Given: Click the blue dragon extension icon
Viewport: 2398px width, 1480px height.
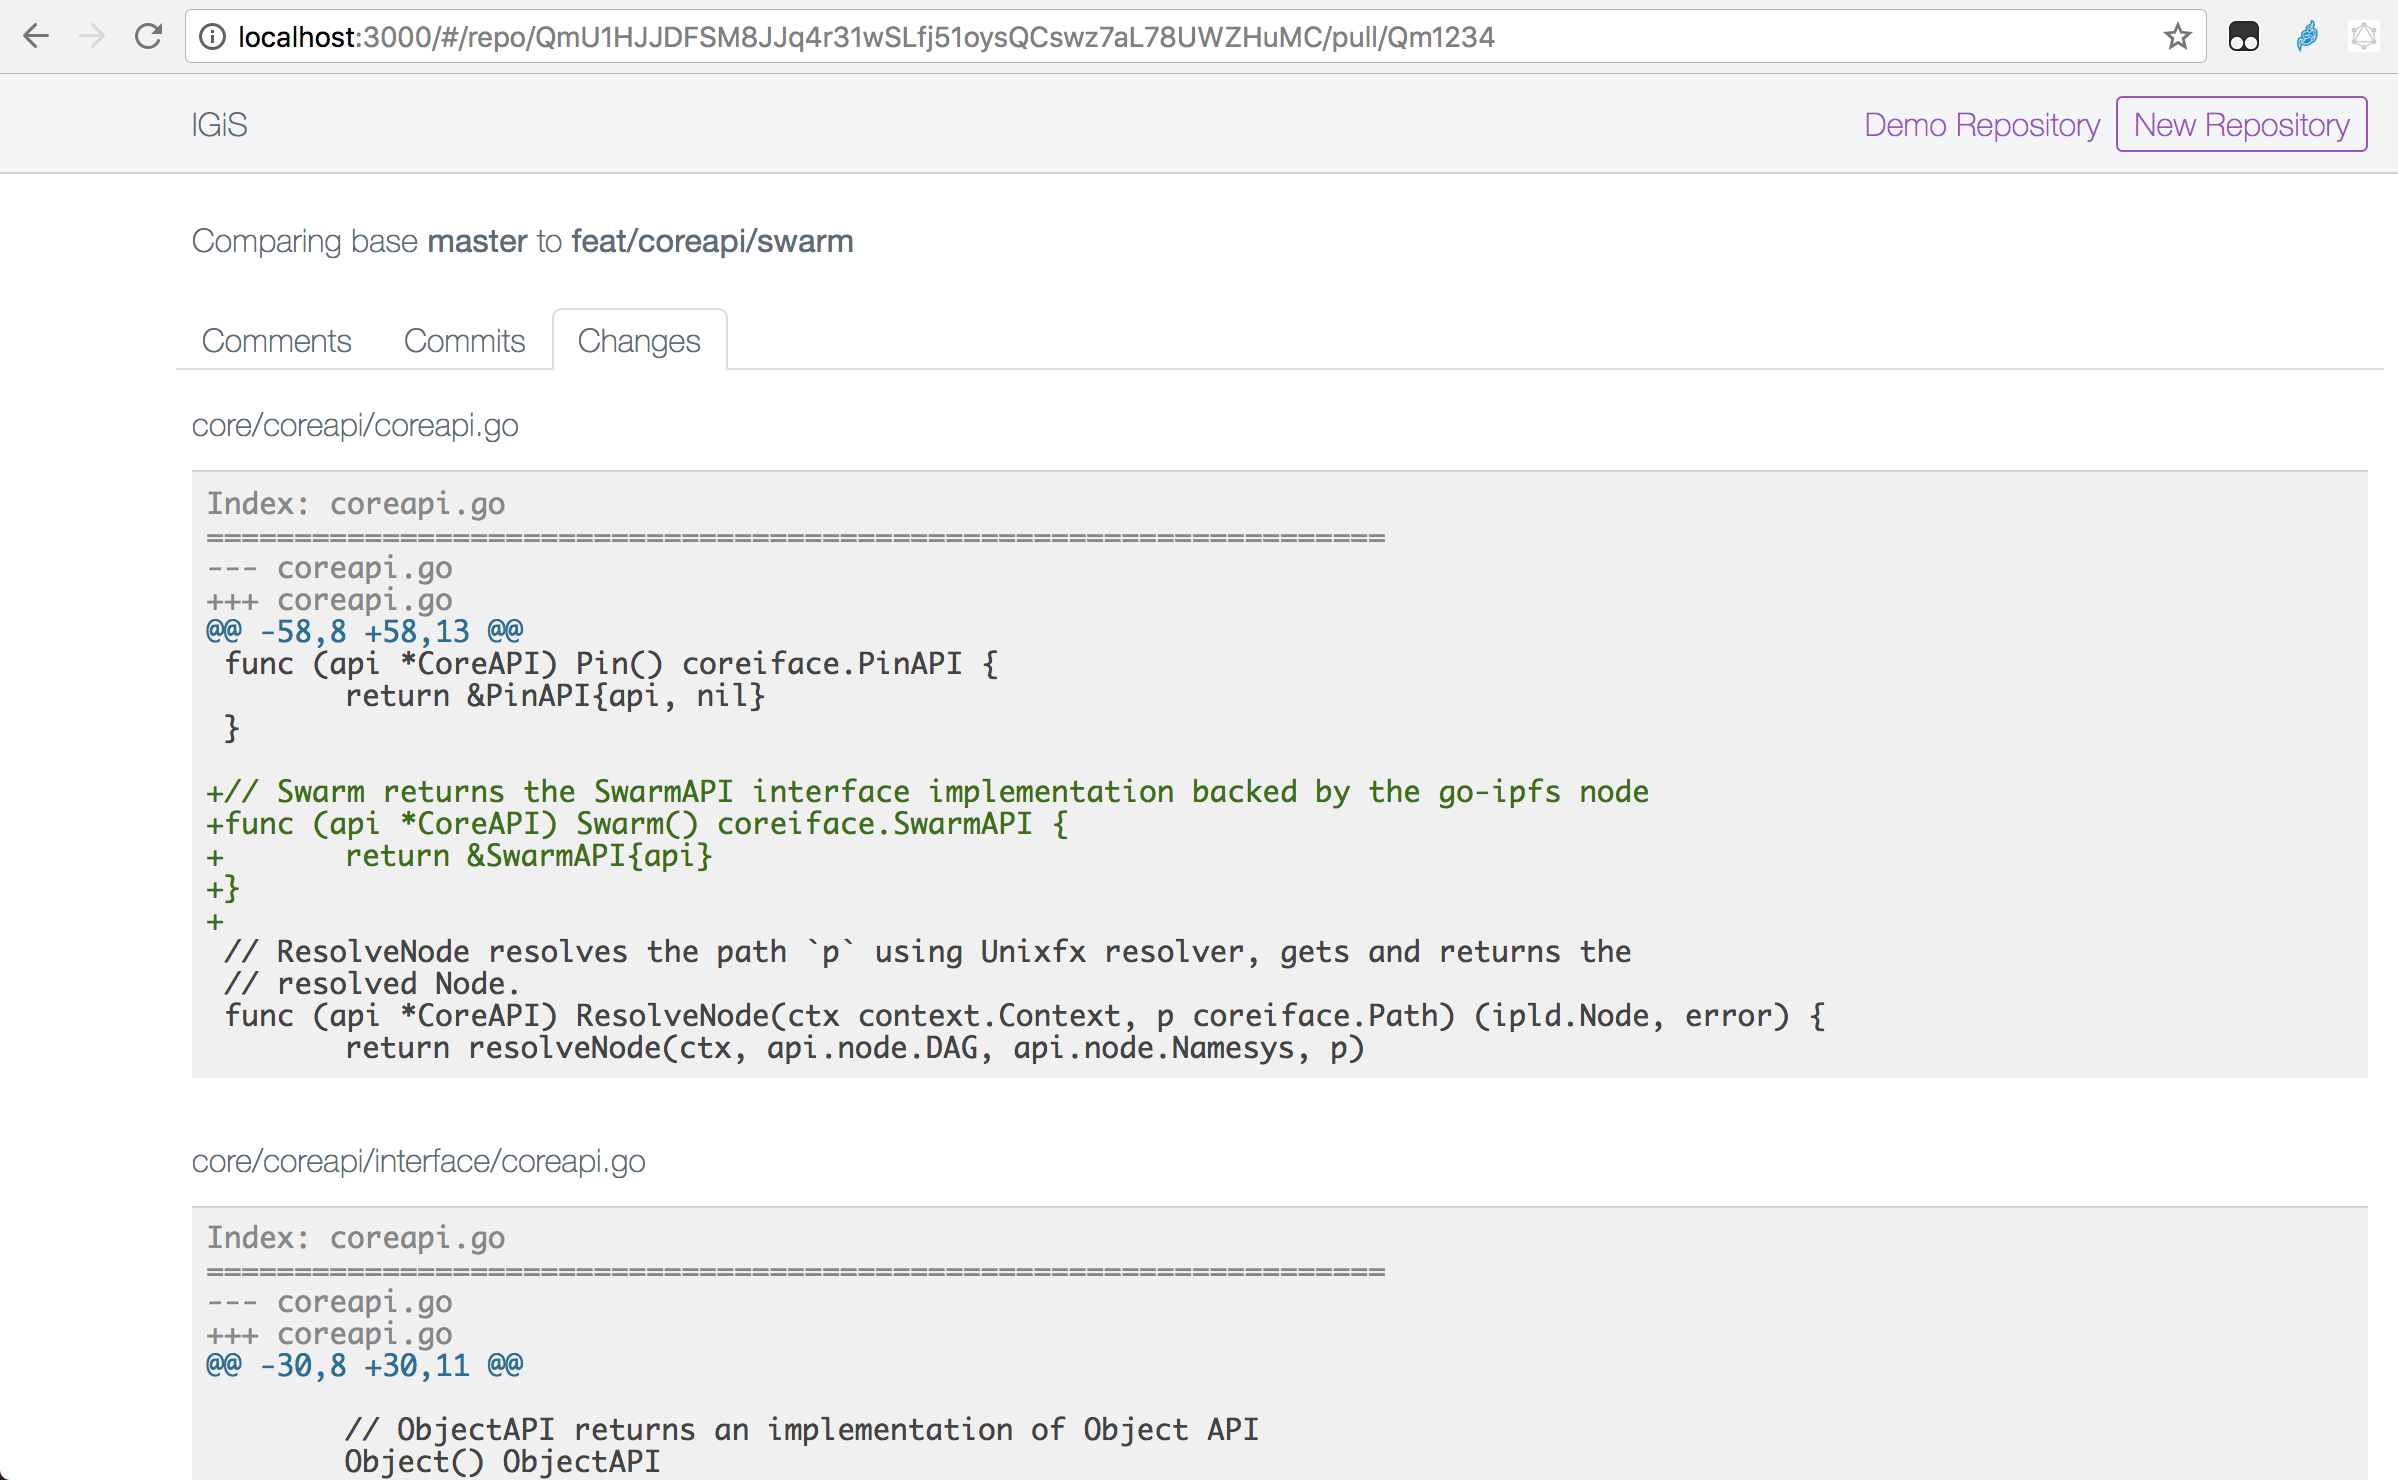Looking at the screenshot, I should coord(2307,37).
